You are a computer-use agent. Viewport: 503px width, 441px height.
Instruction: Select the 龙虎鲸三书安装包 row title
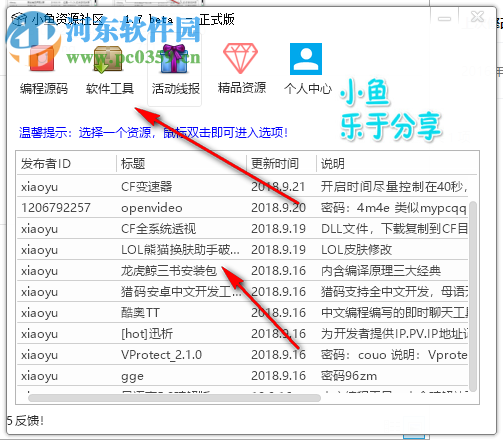click(x=169, y=271)
